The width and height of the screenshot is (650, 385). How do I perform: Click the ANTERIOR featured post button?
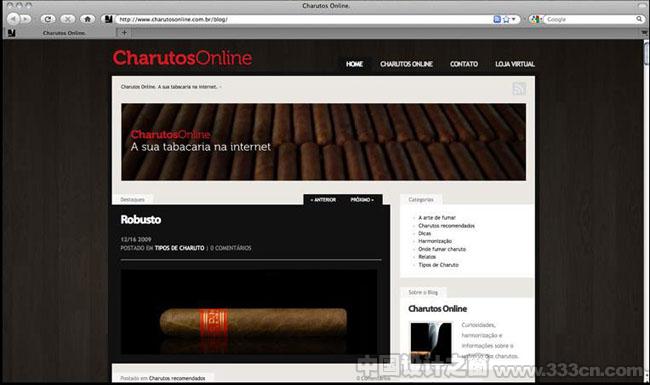point(323,200)
